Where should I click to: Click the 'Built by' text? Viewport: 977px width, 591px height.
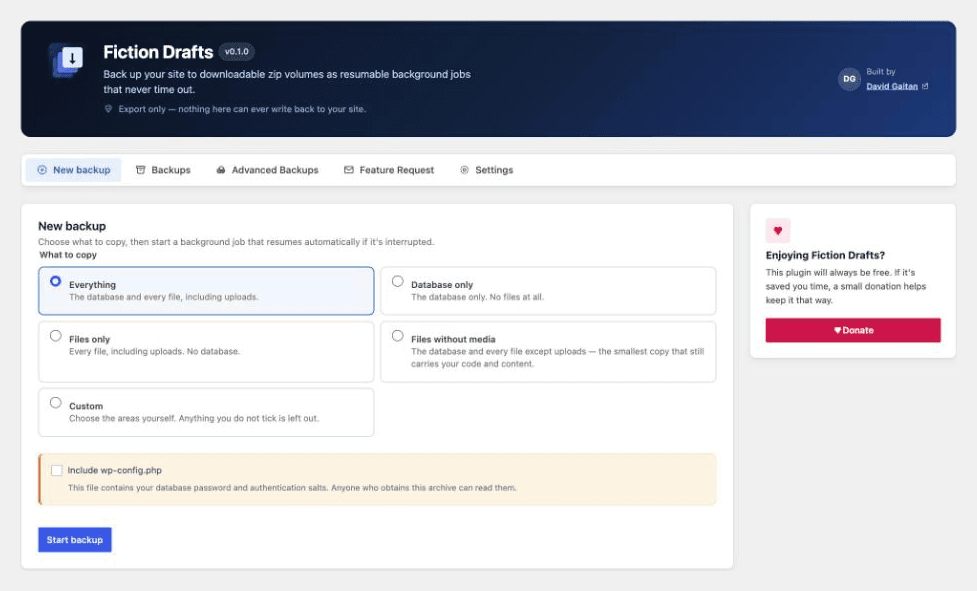pos(880,72)
